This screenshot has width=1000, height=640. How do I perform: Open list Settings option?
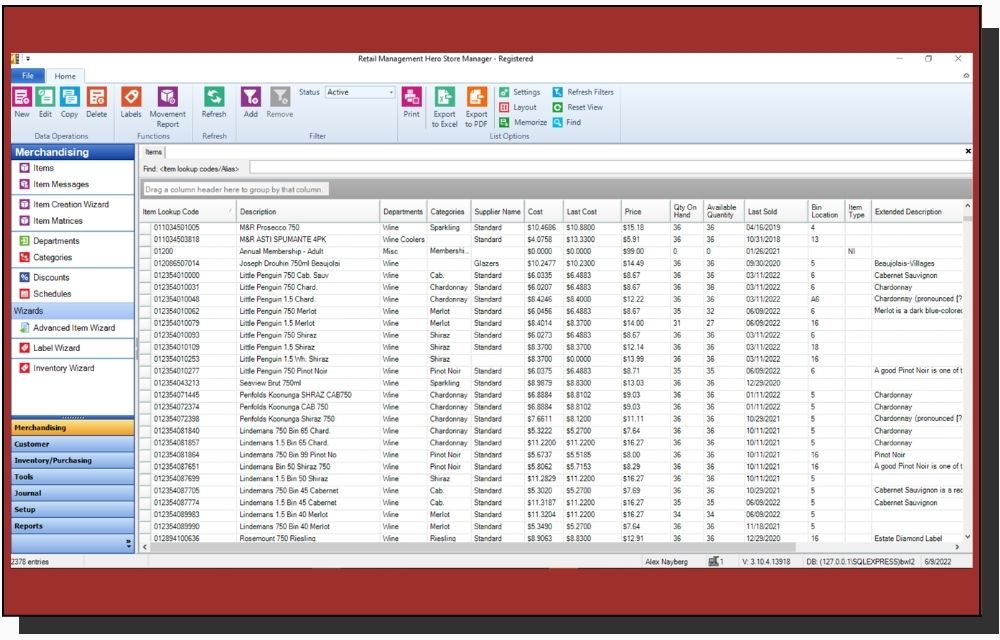(520, 92)
